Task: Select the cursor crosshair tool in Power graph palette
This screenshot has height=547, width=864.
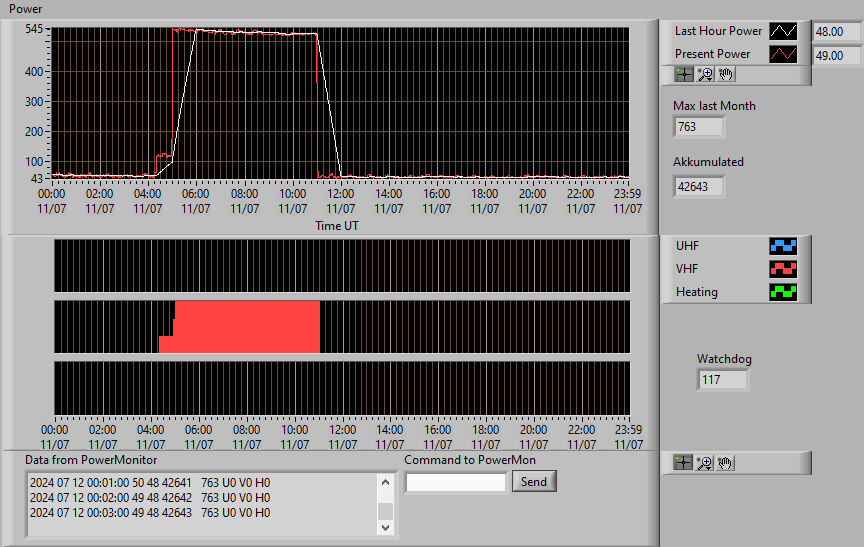Action: [684, 74]
